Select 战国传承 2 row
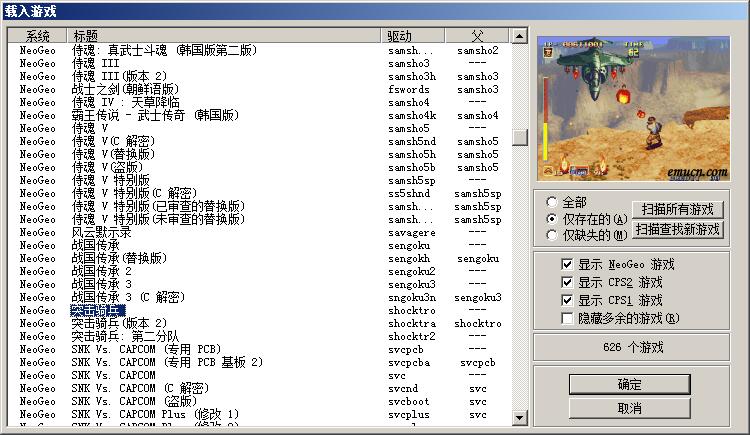This screenshot has width=750, height=435. [x=259, y=271]
